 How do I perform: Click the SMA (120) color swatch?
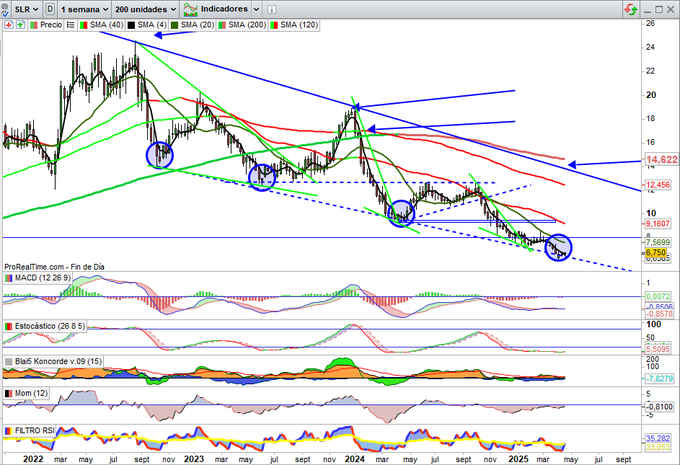(274, 25)
